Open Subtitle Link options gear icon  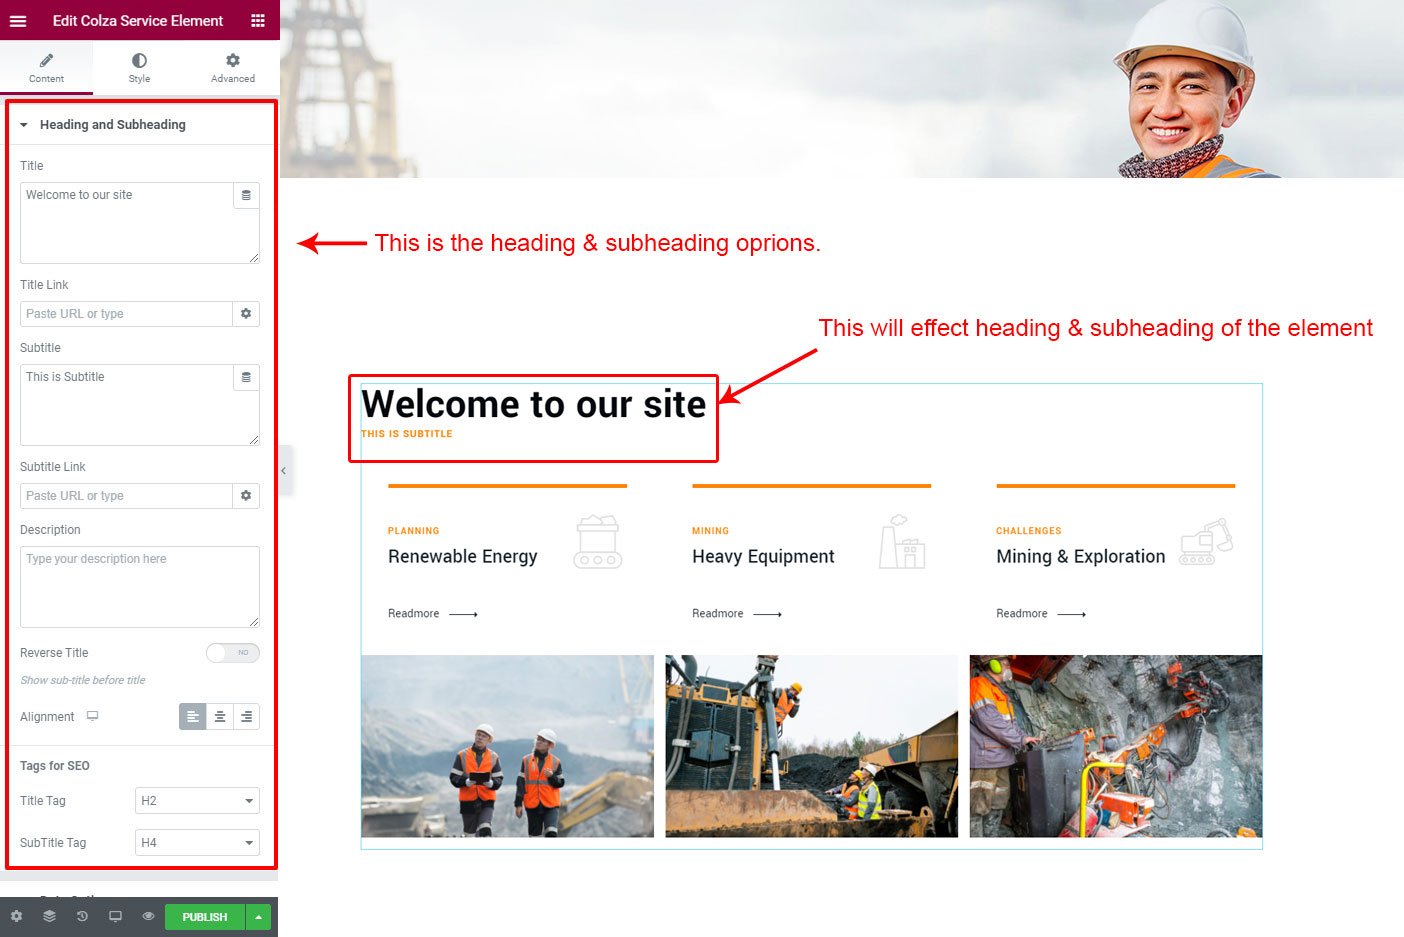(x=246, y=496)
